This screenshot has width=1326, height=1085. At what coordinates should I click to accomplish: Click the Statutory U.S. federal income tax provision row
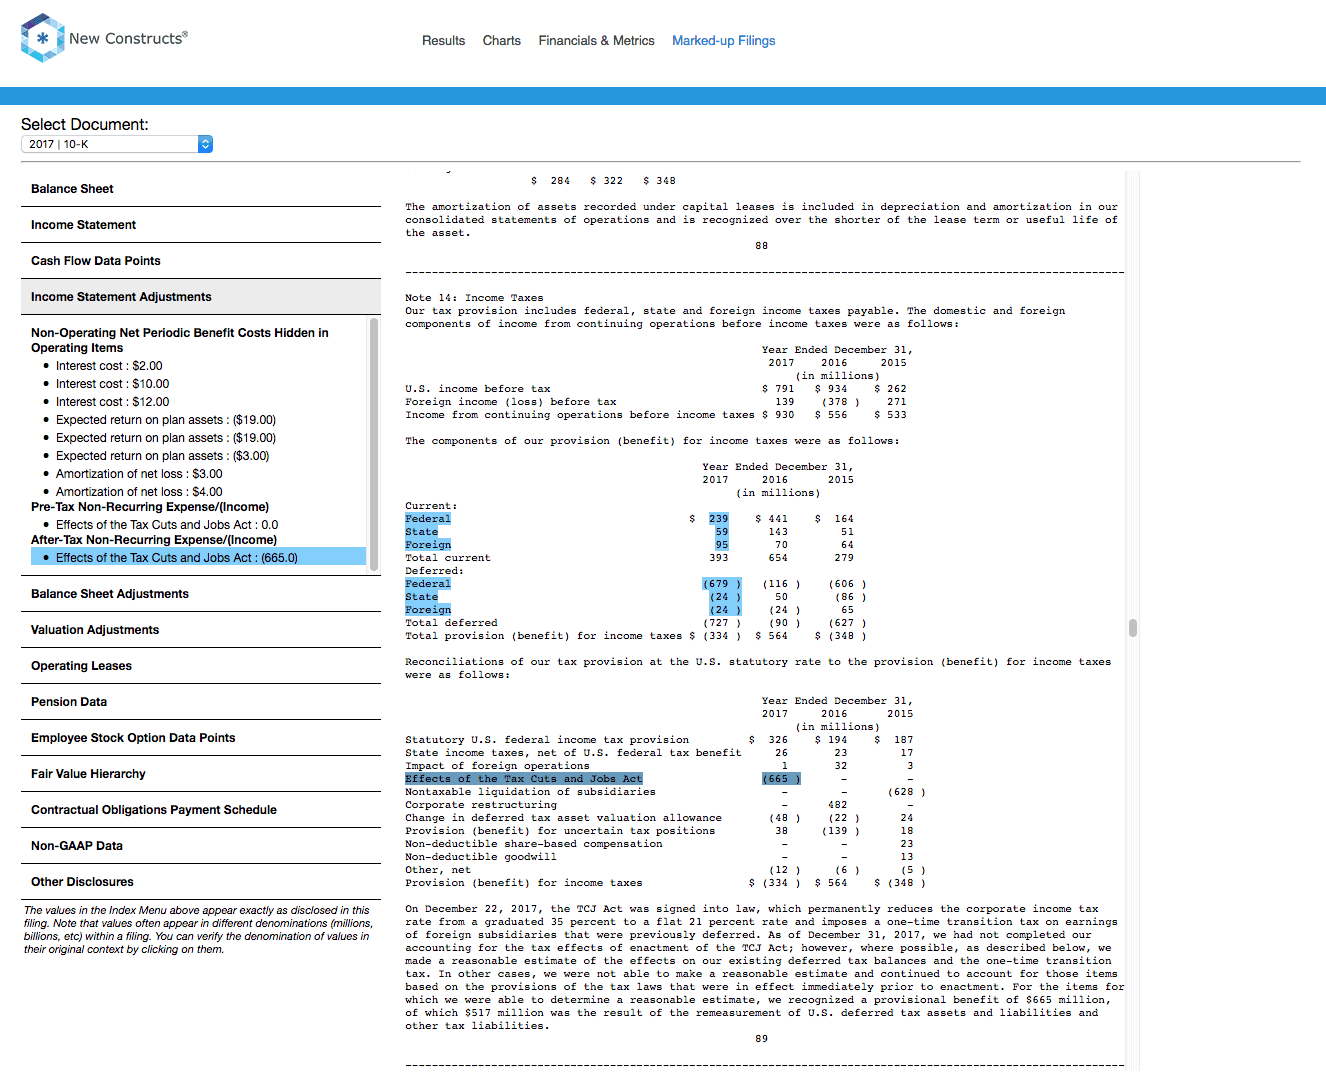coord(547,740)
